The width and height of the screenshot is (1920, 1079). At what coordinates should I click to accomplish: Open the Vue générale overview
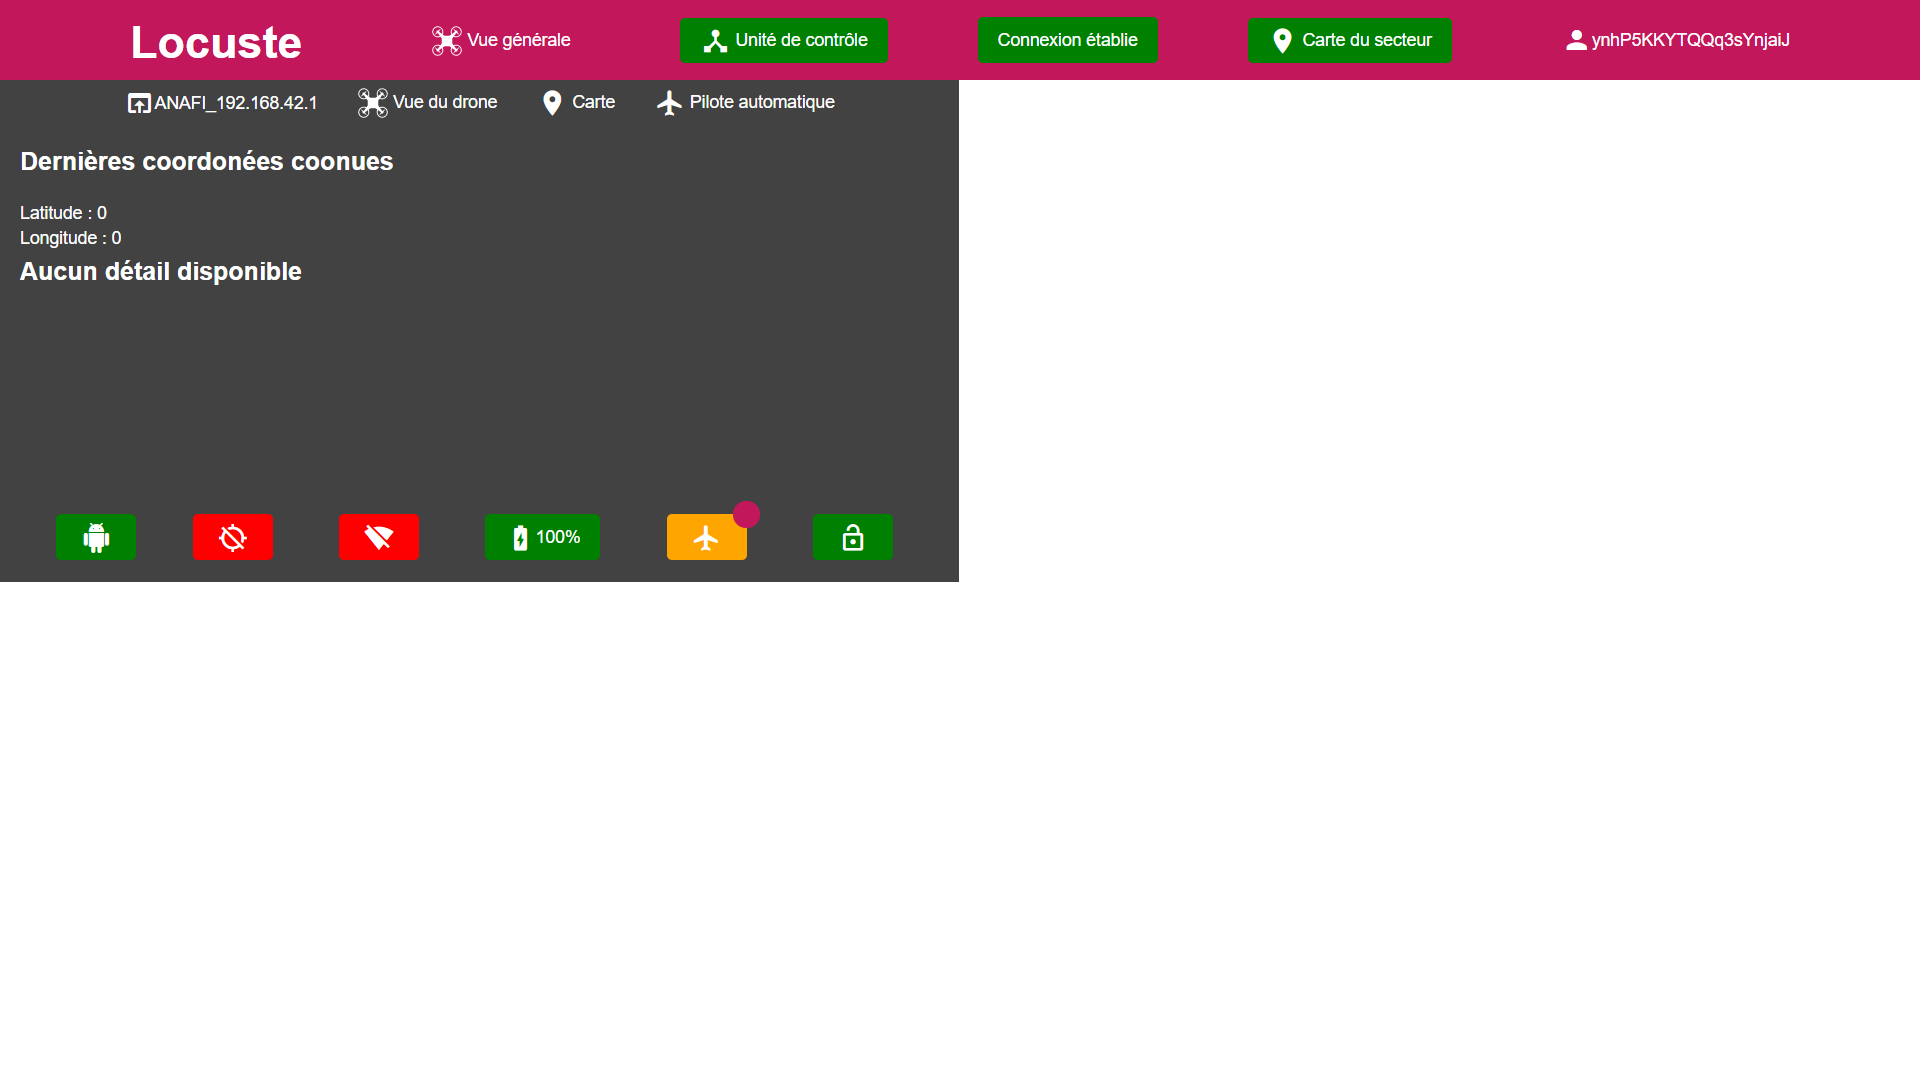click(501, 41)
